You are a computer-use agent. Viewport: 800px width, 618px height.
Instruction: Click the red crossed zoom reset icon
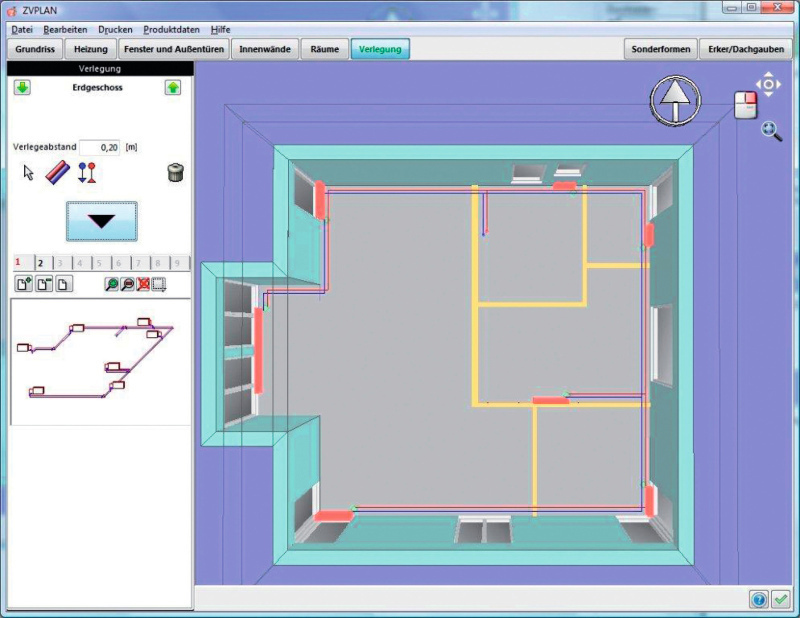[143, 284]
